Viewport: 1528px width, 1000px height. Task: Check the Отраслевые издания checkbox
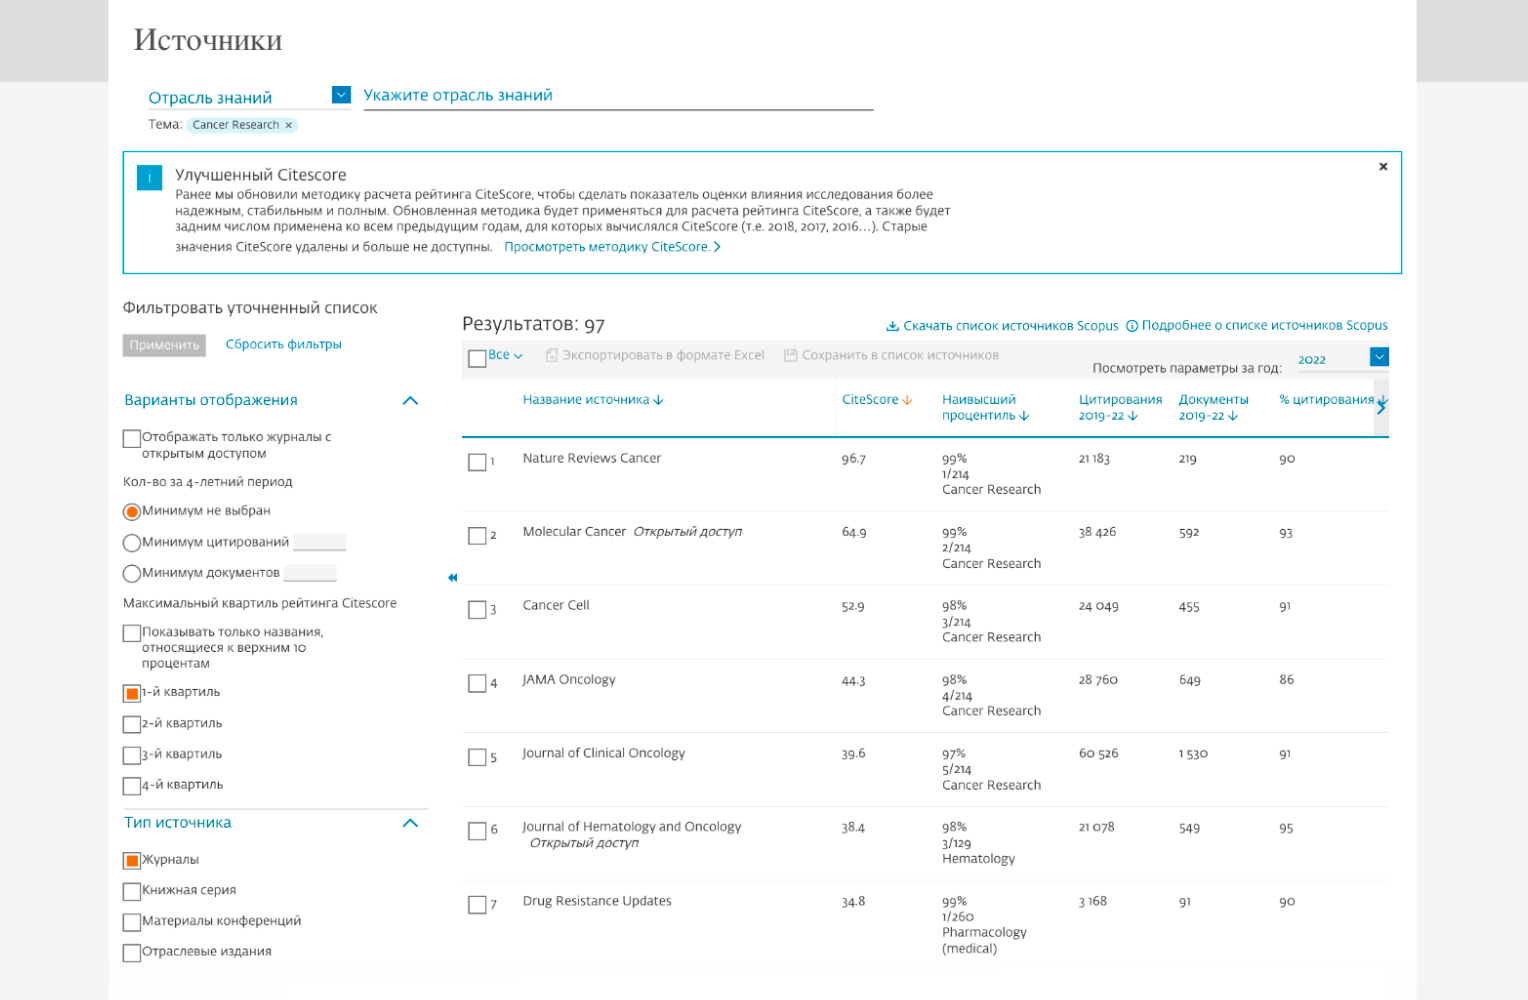[x=131, y=953]
